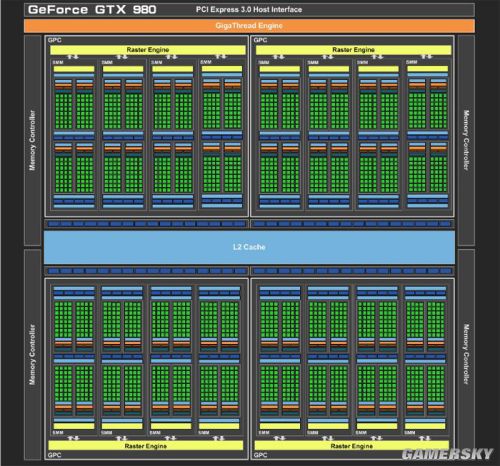Select the upper-right Memory Controller block
This screenshot has width=500, height=466.
pos(466,140)
